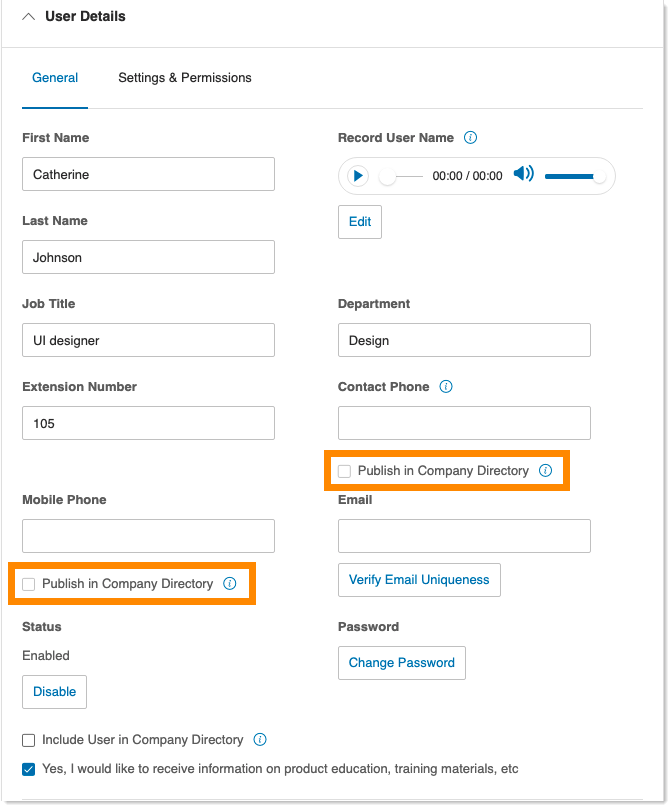Image resolution: width=672 pixels, height=809 pixels.
Task: Click Verify Email Uniqueness
Action: click(418, 580)
